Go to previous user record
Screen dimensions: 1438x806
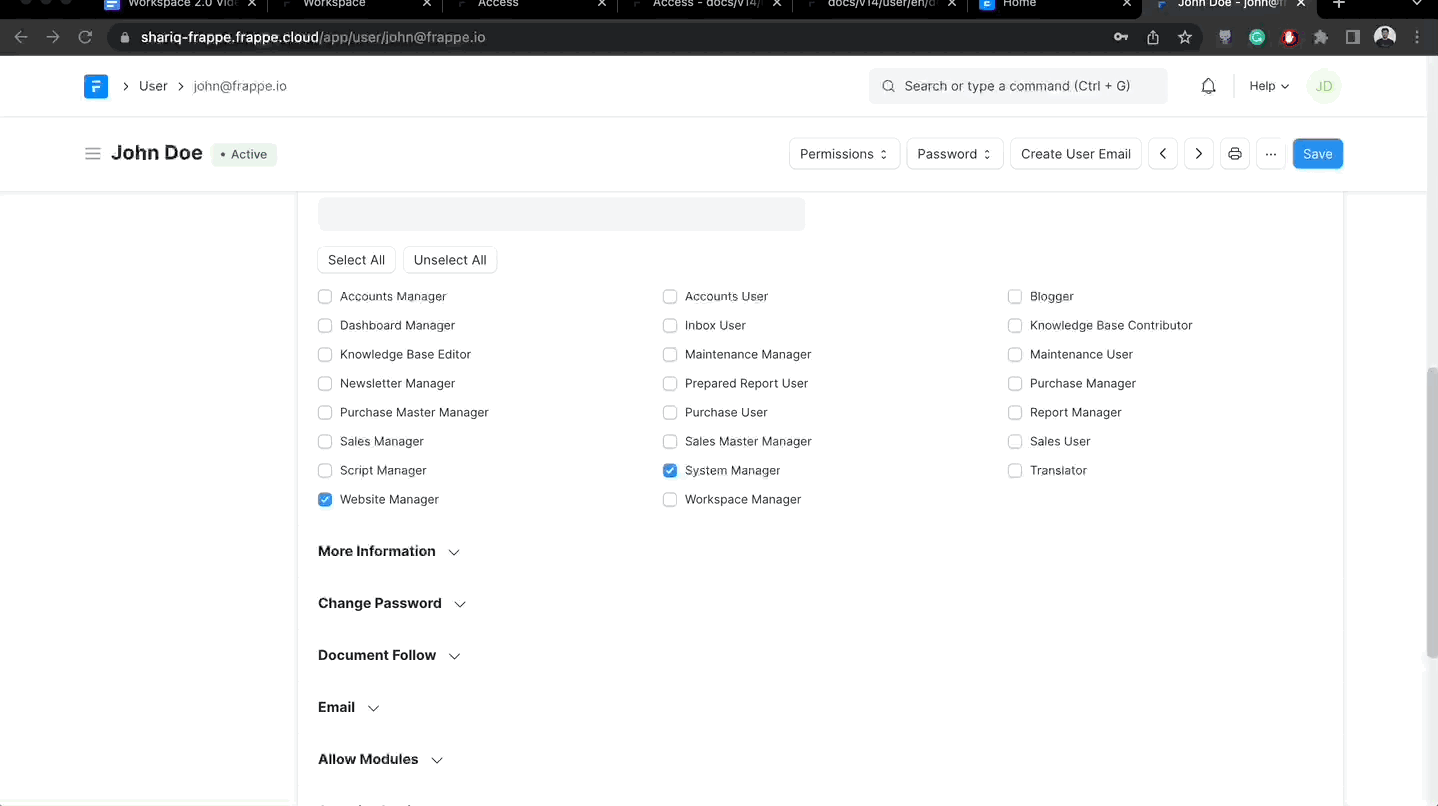click(1163, 154)
